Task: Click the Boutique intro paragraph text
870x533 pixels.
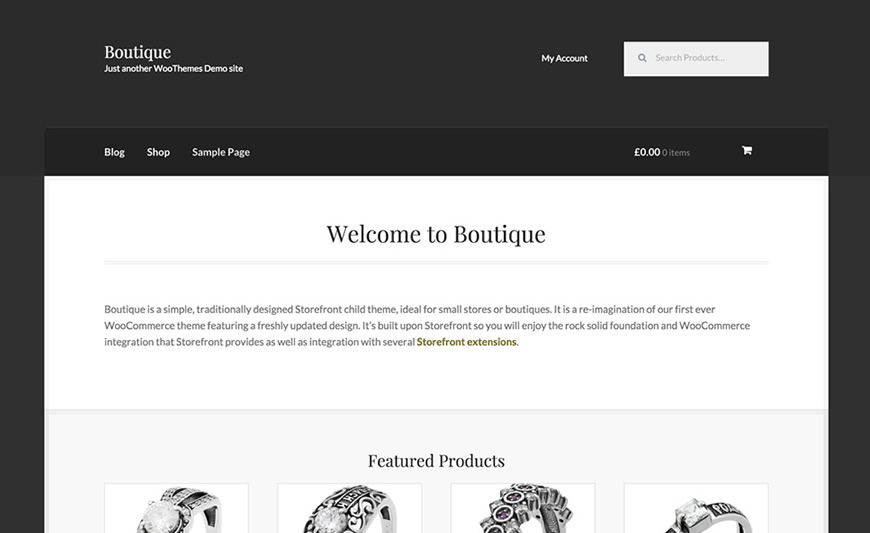Action: click(427, 326)
